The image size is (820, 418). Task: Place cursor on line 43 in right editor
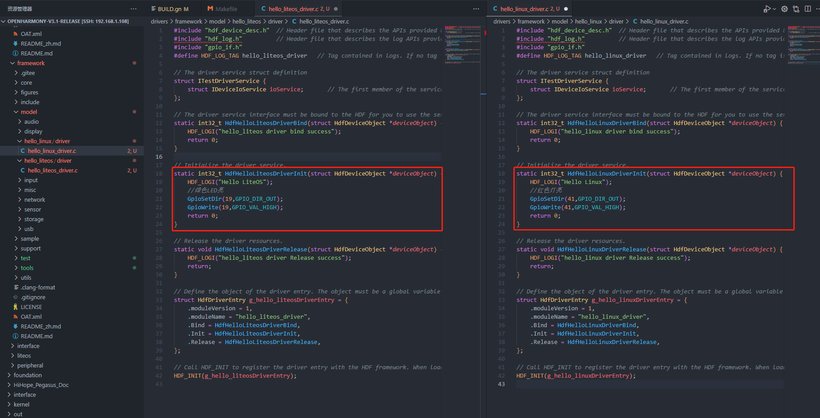pos(650,385)
